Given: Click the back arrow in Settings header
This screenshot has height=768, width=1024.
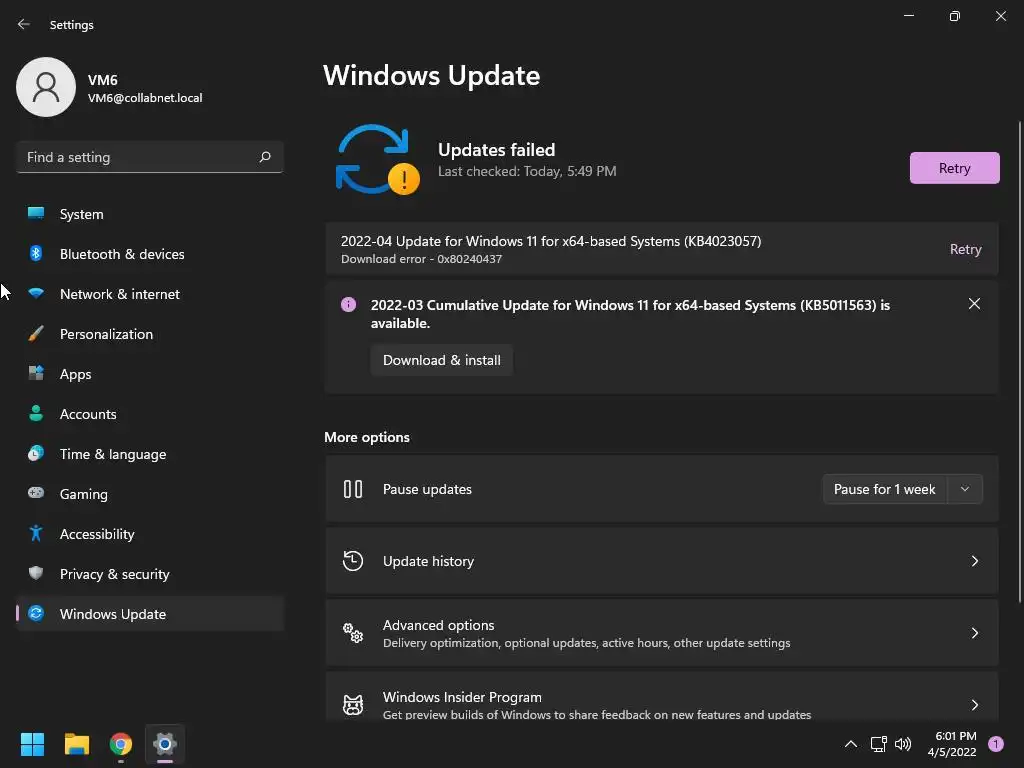Looking at the screenshot, I should pyautogui.click(x=24, y=24).
